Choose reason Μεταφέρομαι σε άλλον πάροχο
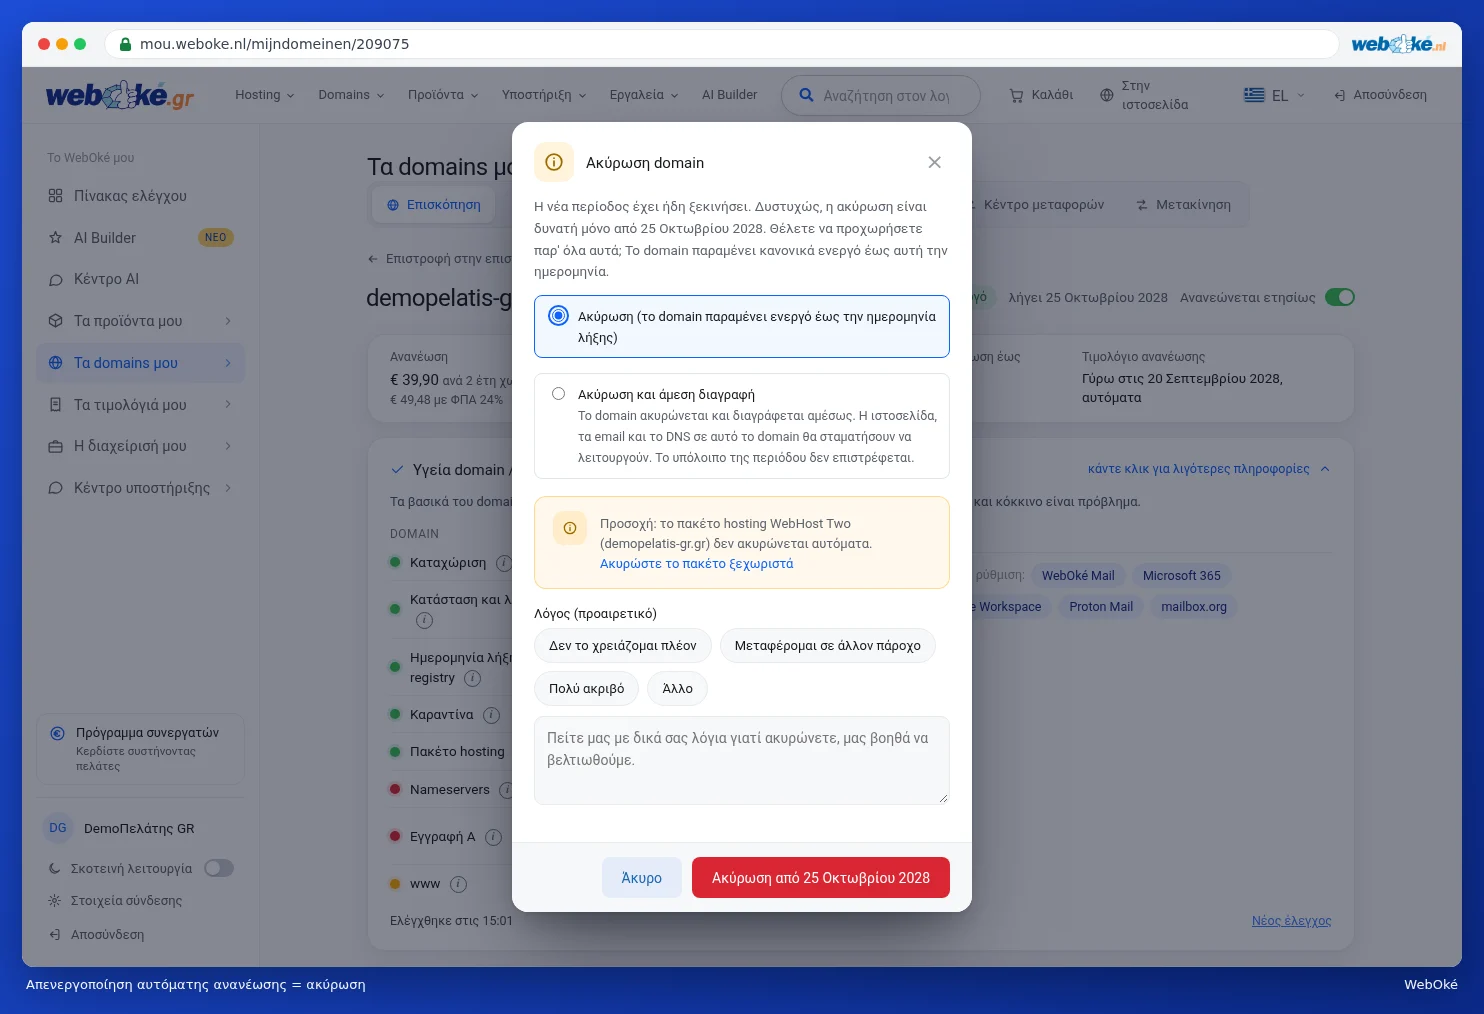Image resolution: width=1484 pixels, height=1014 pixels. 827,646
